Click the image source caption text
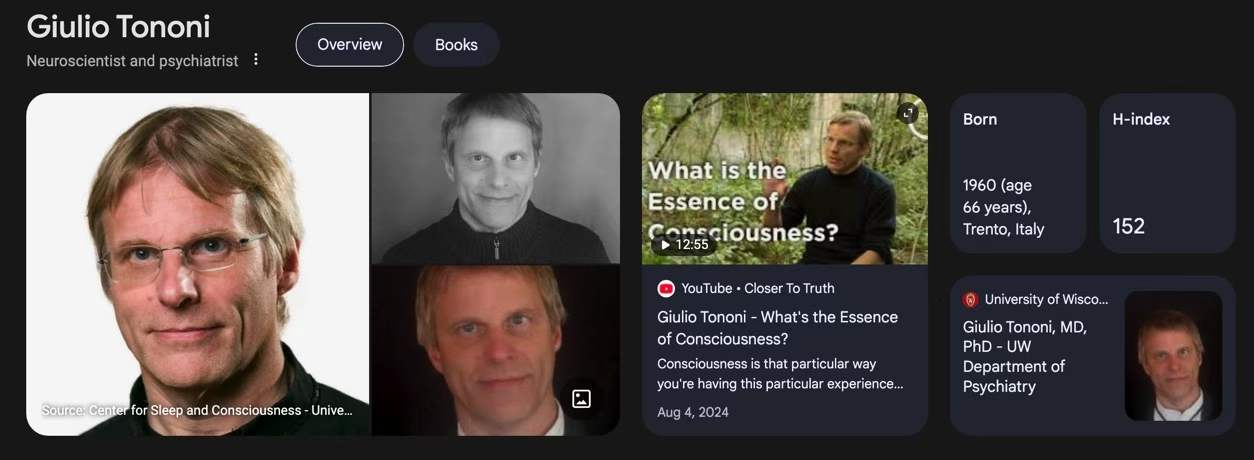1254x460 pixels. 197,410
